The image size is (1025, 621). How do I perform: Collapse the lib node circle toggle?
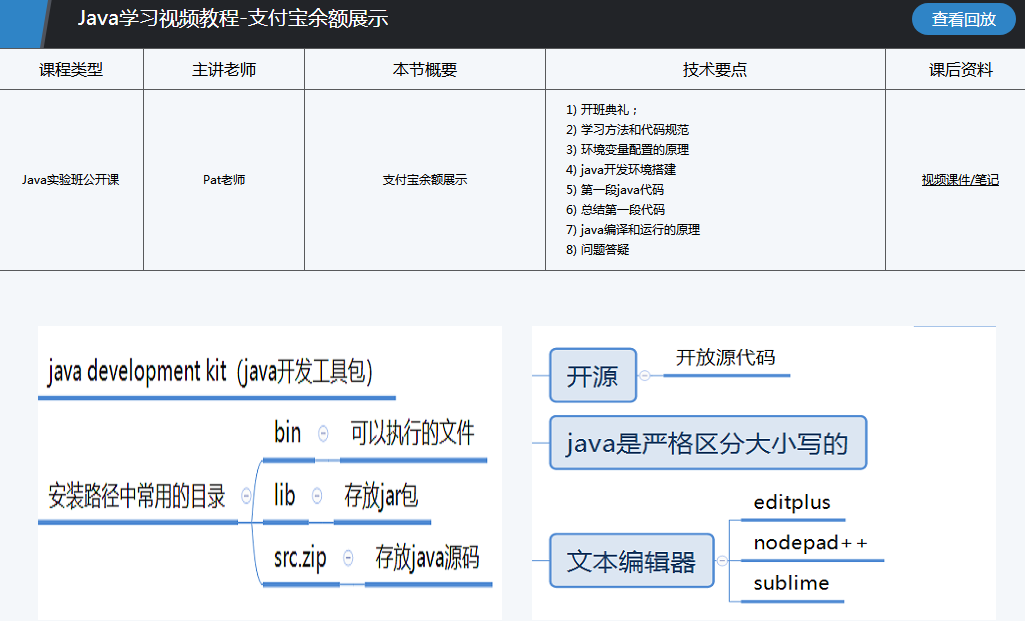coord(317,496)
